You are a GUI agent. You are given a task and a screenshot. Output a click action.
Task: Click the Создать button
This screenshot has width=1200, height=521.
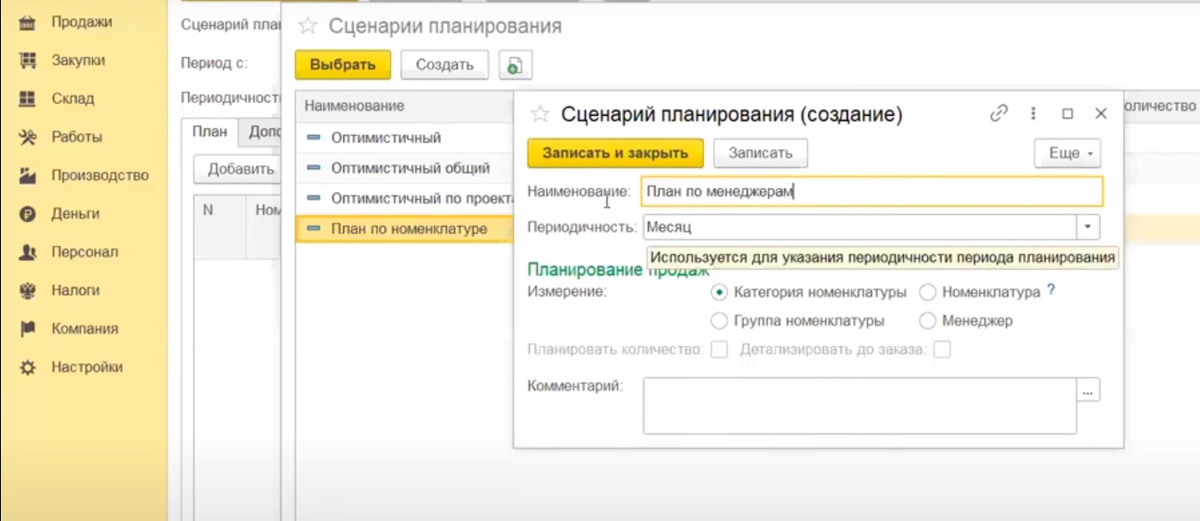point(445,65)
